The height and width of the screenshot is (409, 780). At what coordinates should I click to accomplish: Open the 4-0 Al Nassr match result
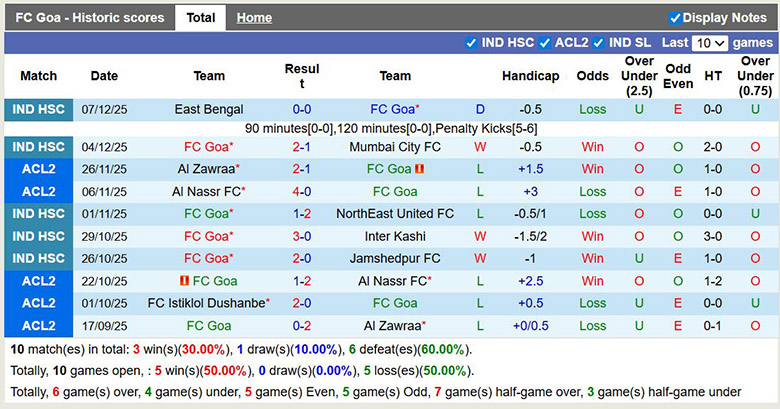click(x=301, y=191)
